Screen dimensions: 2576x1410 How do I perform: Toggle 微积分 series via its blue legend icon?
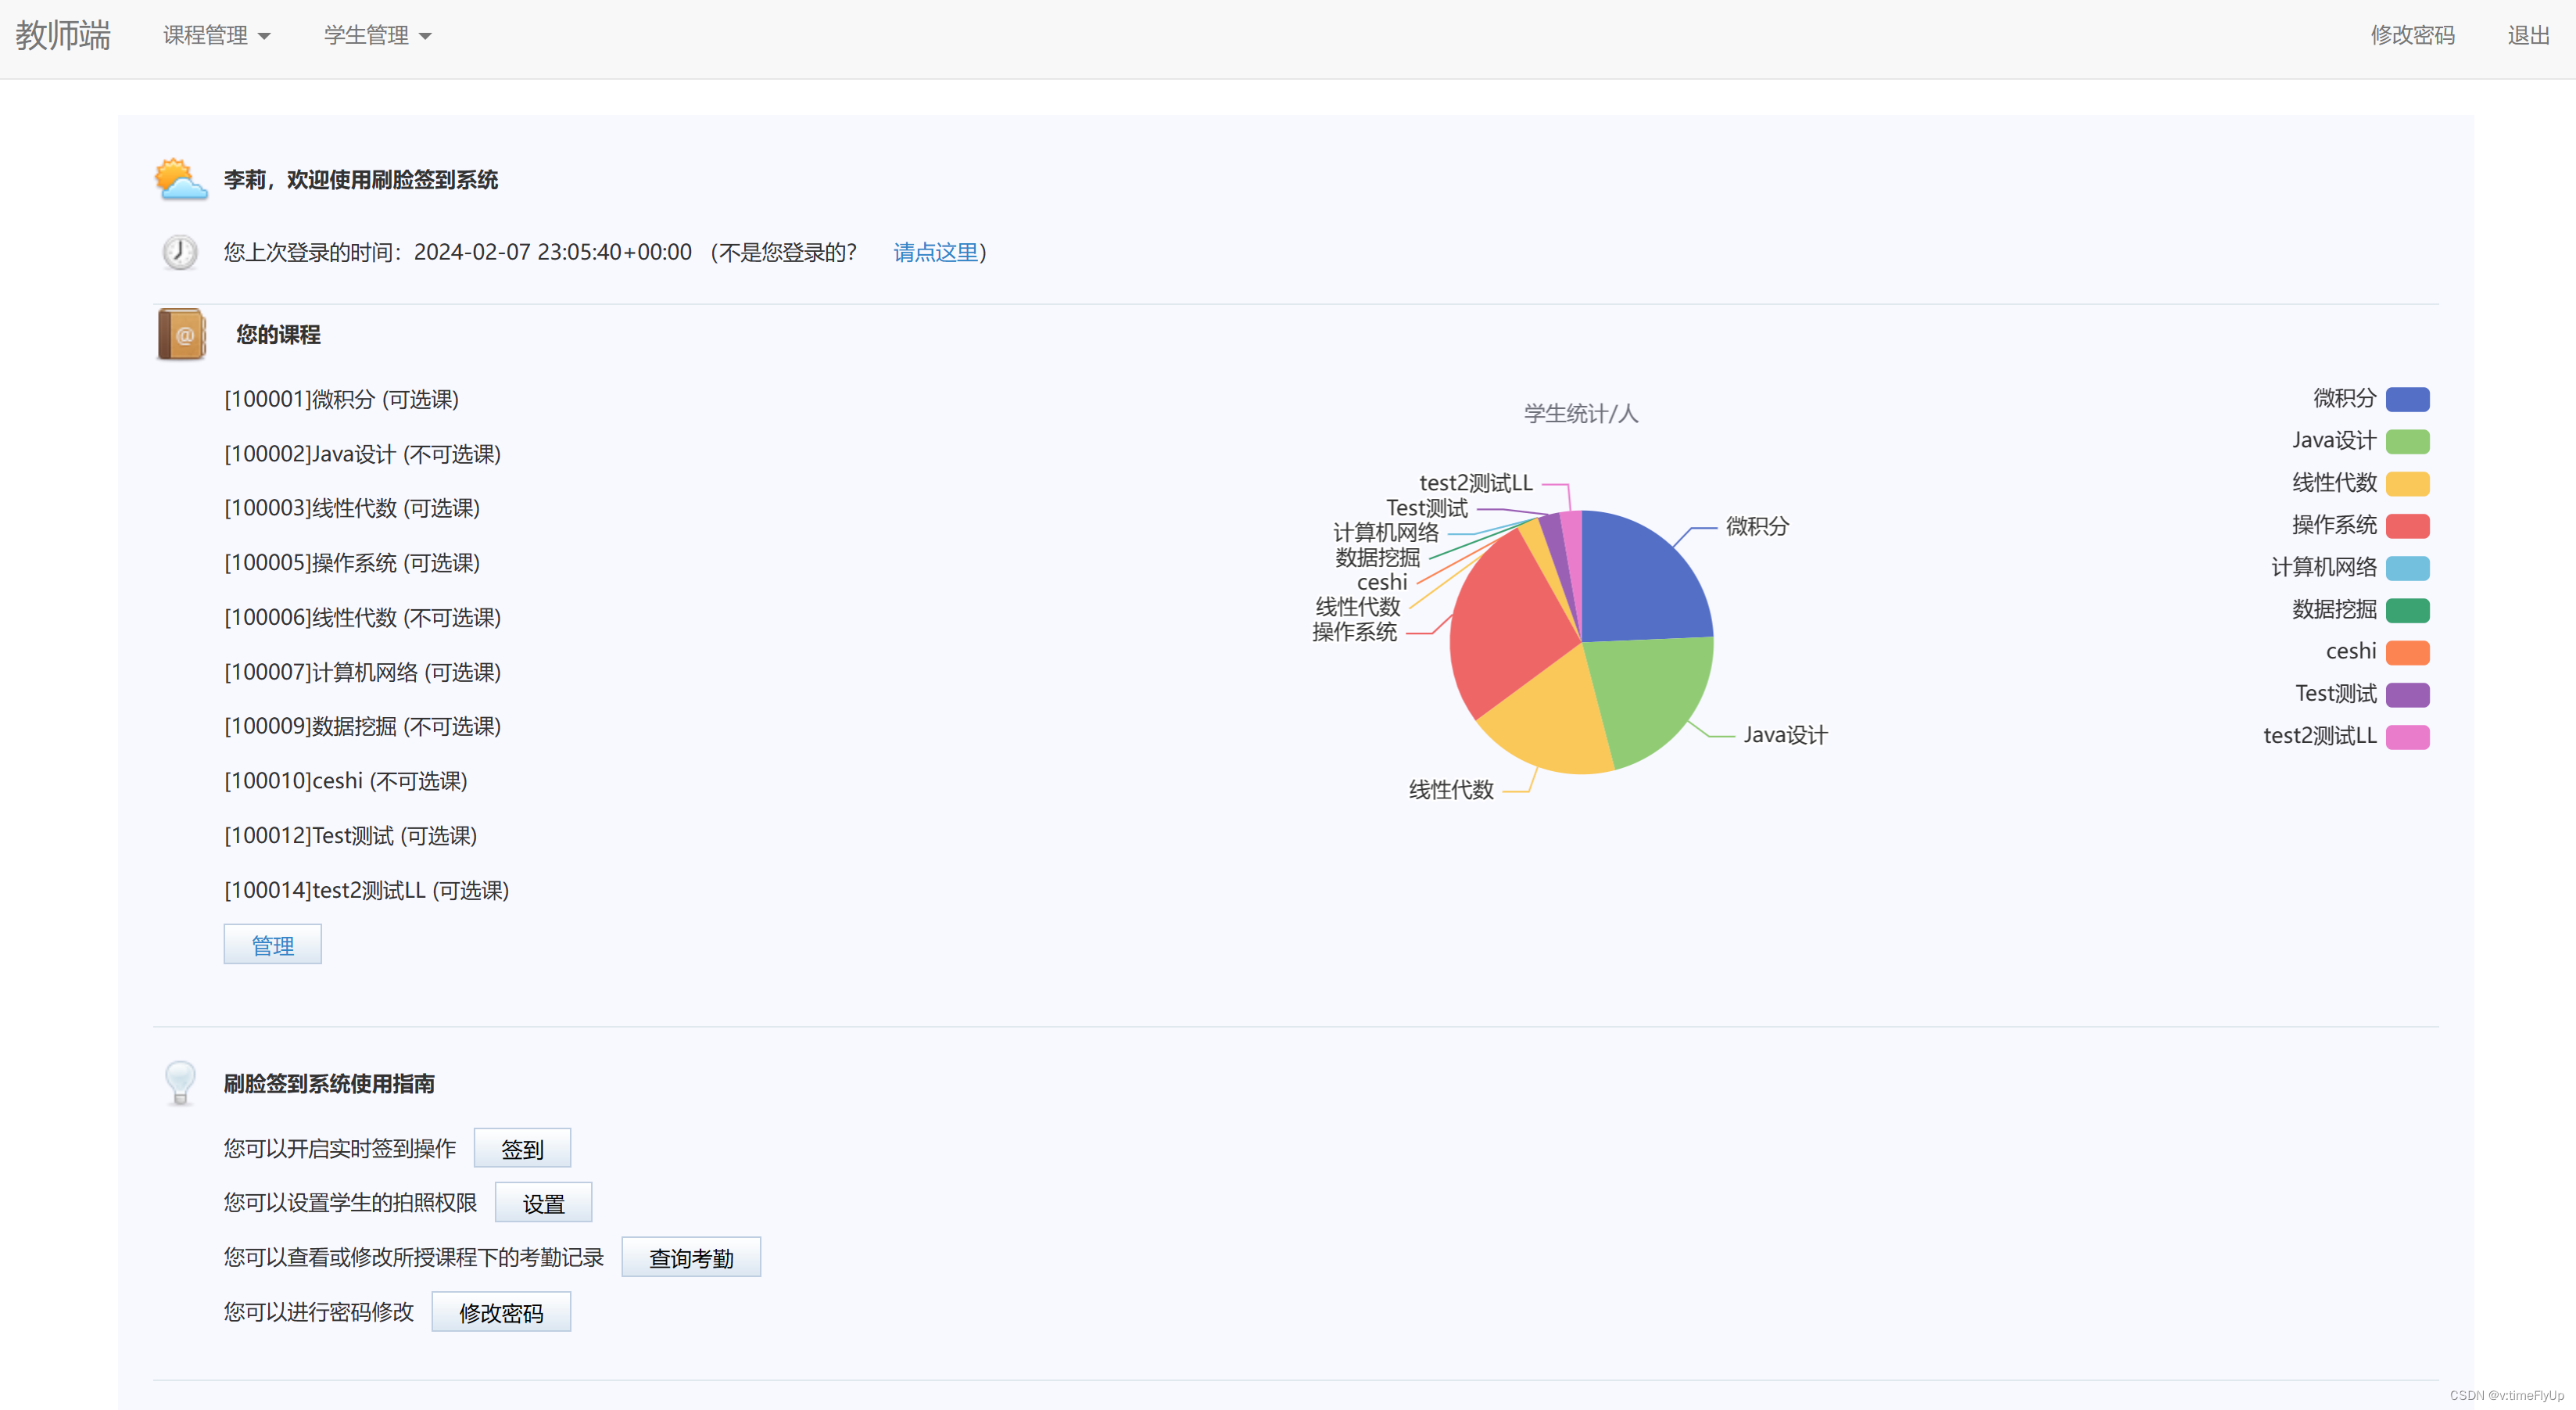[x=2406, y=399]
